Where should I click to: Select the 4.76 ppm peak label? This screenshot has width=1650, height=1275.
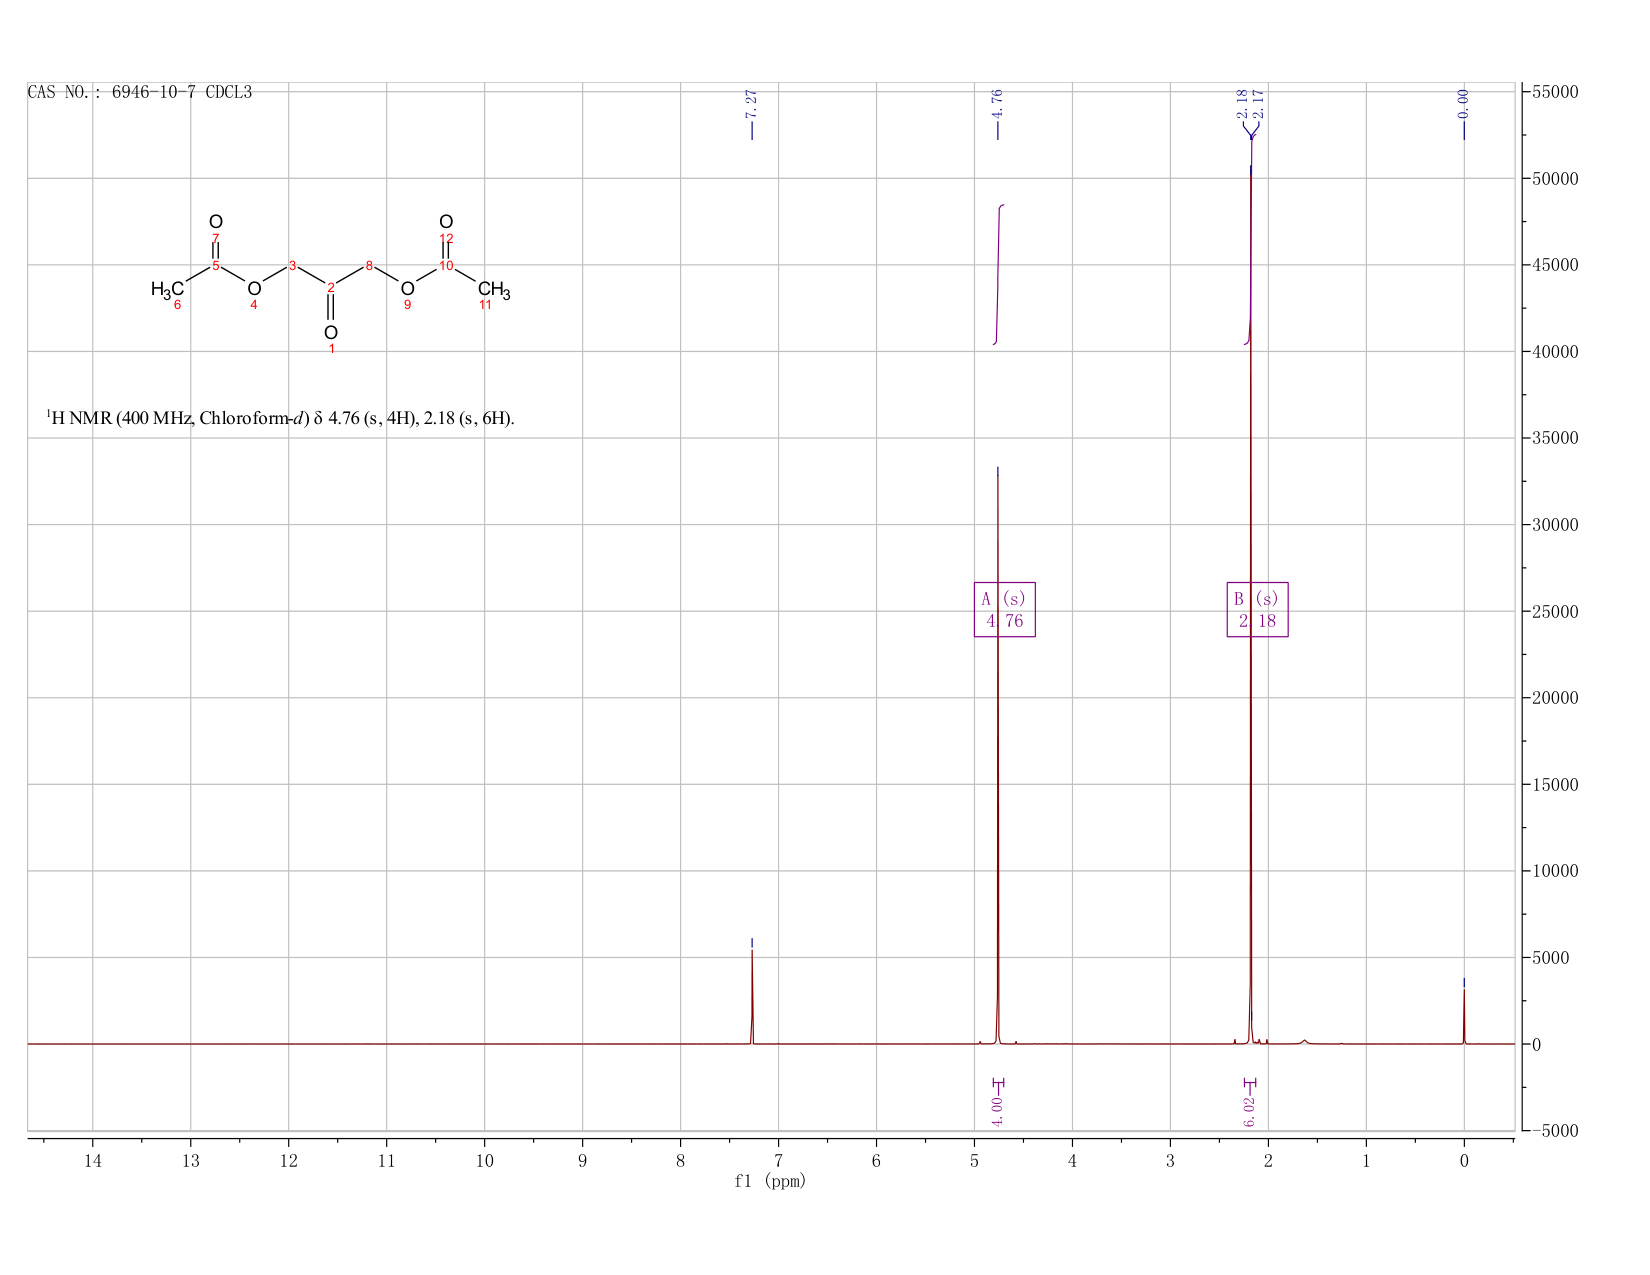tap(997, 103)
